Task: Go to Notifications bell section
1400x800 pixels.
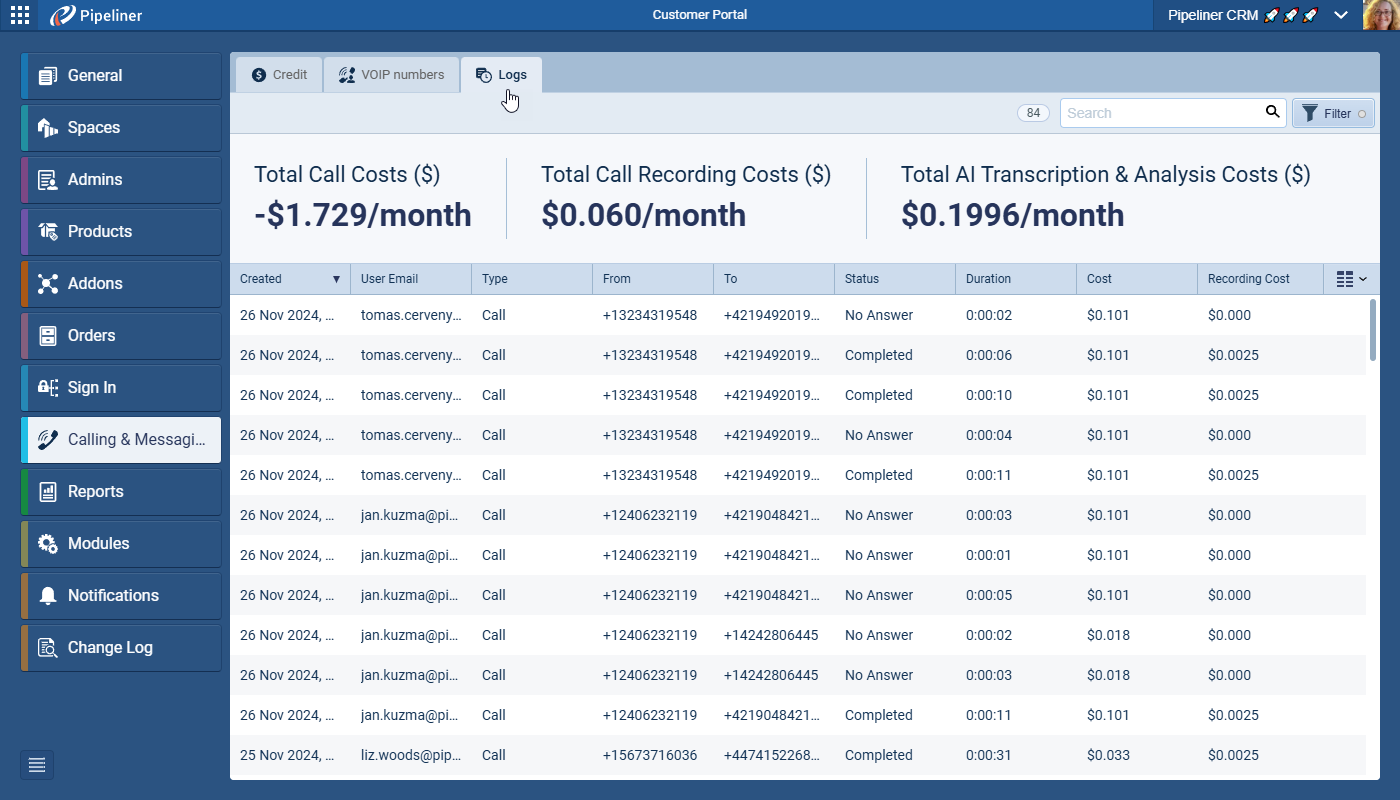Action: pyautogui.click(x=120, y=596)
